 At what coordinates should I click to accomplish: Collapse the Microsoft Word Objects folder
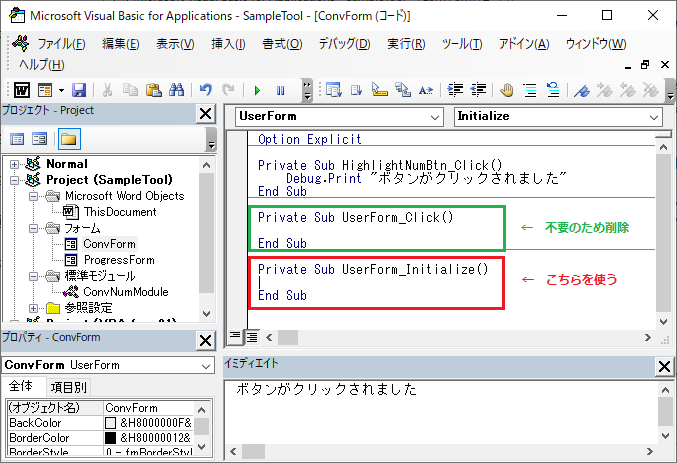[x=33, y=196]
